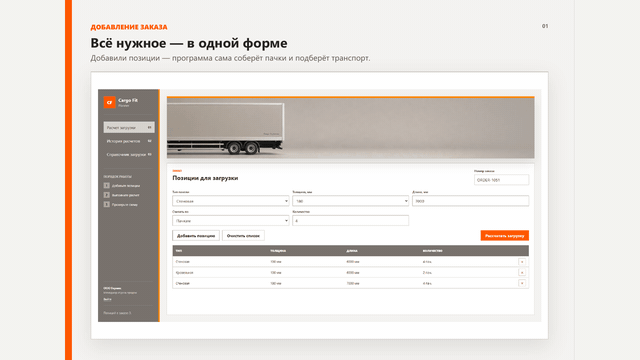The width and height of the screenshot is (640, 360).
Task: Click the truck banner image
Action: tap(350, 127)
